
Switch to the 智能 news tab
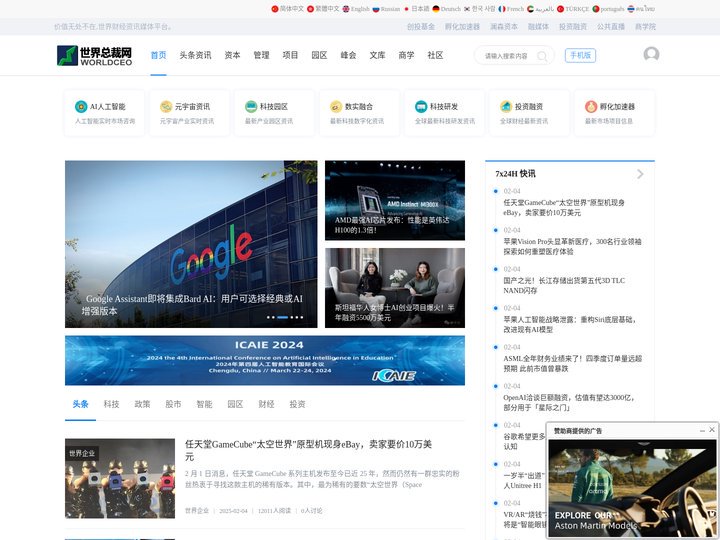[204, 404]
